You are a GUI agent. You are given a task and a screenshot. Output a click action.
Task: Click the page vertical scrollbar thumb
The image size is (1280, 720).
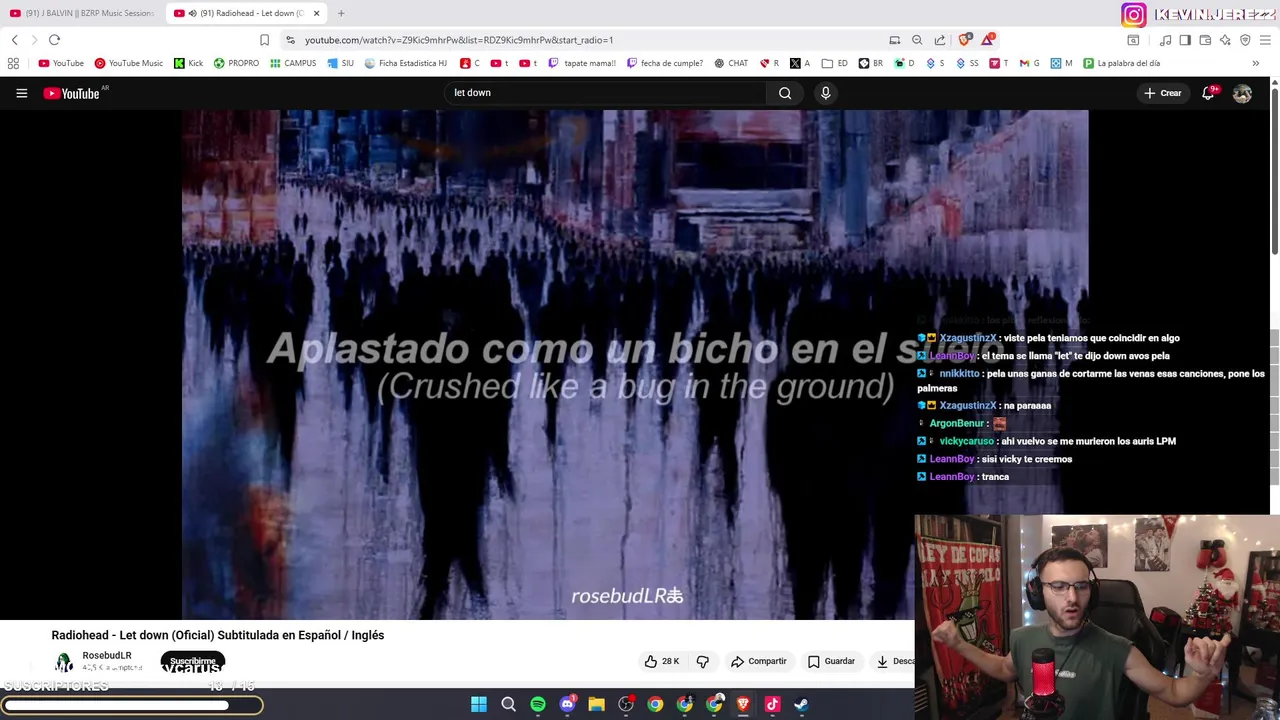[x=1275, y=170]
